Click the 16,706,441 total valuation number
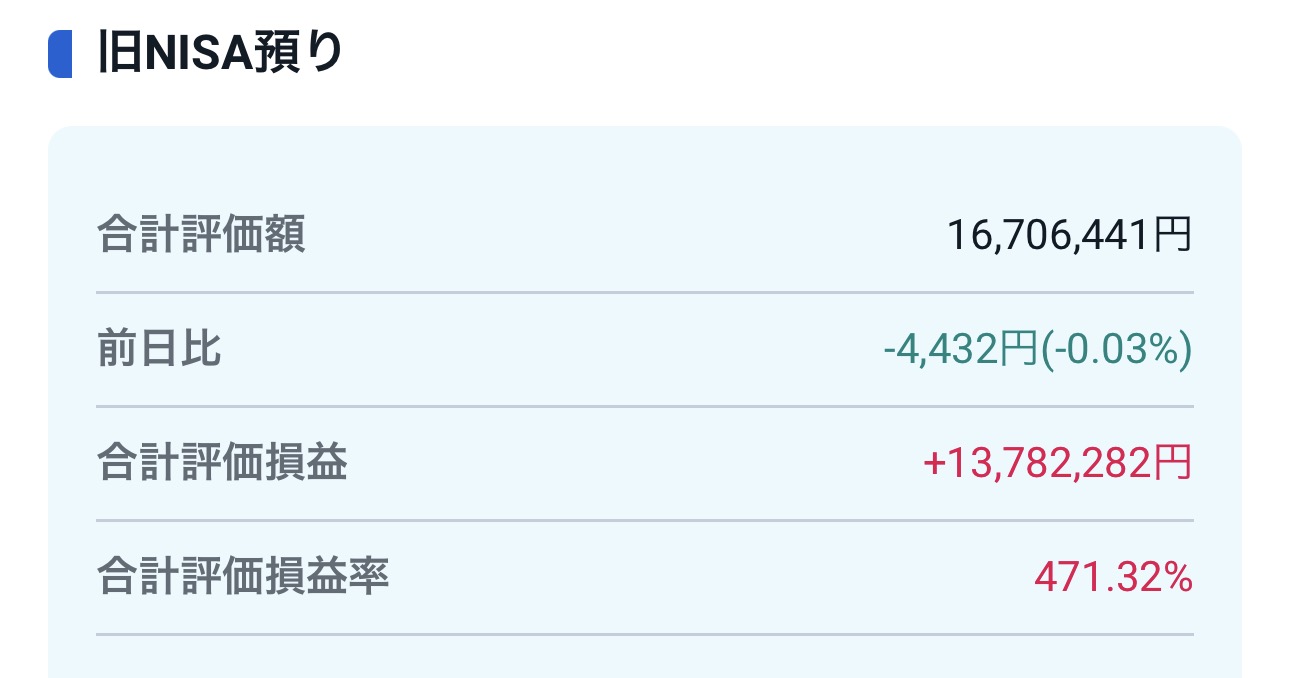 (1050, 236)
